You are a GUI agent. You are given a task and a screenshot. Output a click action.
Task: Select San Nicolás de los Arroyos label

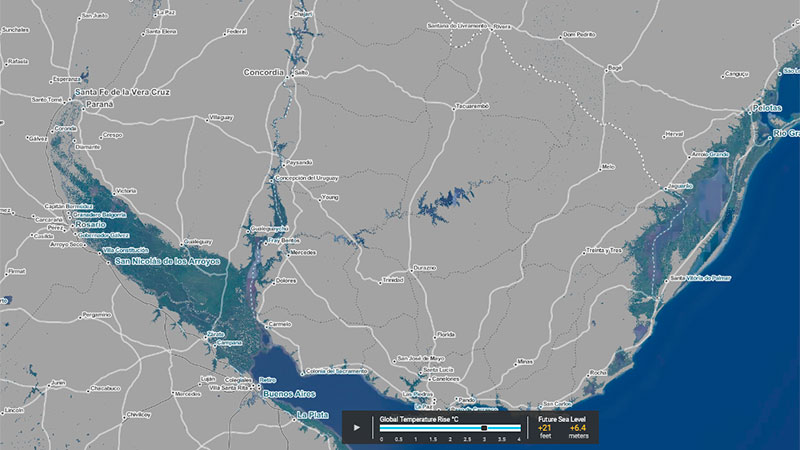[x=170, y=261]
